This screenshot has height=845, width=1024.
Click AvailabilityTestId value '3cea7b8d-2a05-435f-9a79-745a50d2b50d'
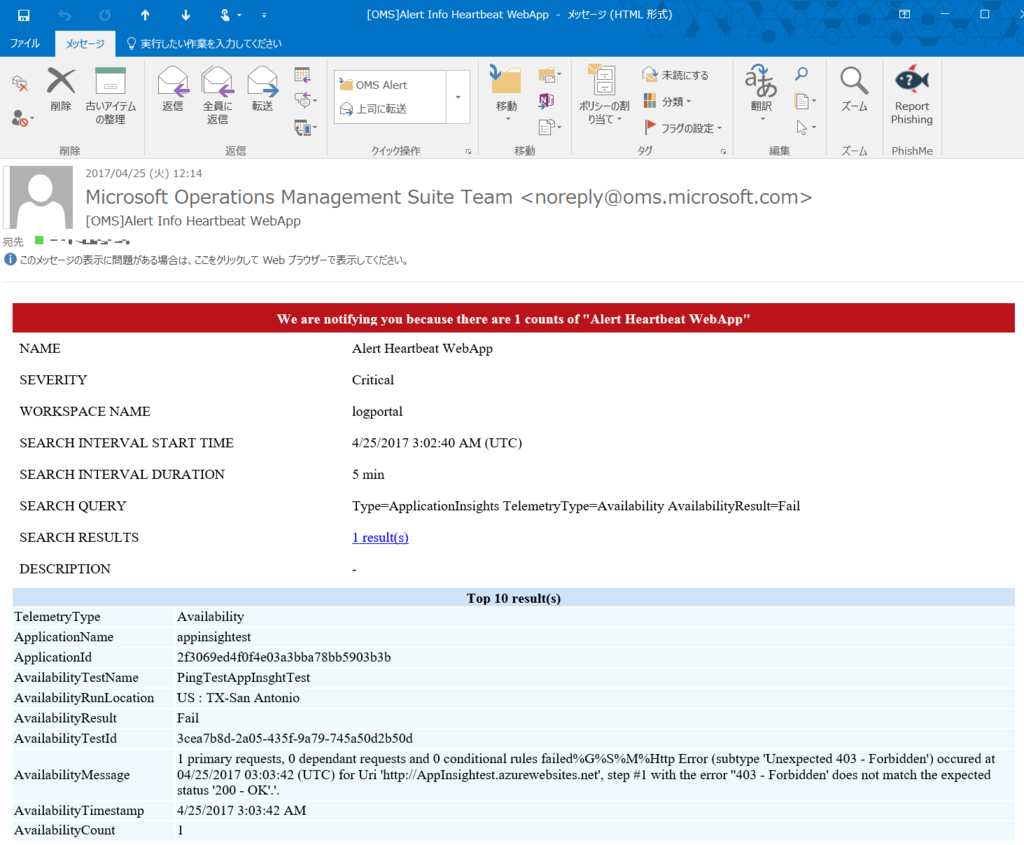[295, 738]
